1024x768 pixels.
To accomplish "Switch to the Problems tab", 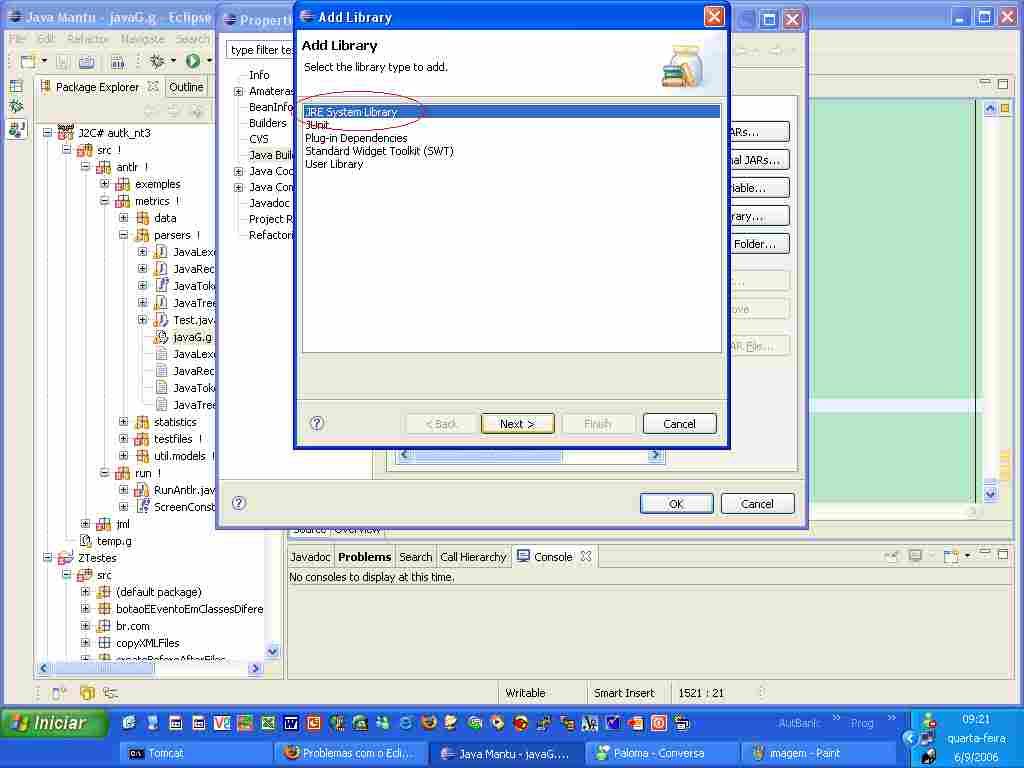I will (364, 557).
